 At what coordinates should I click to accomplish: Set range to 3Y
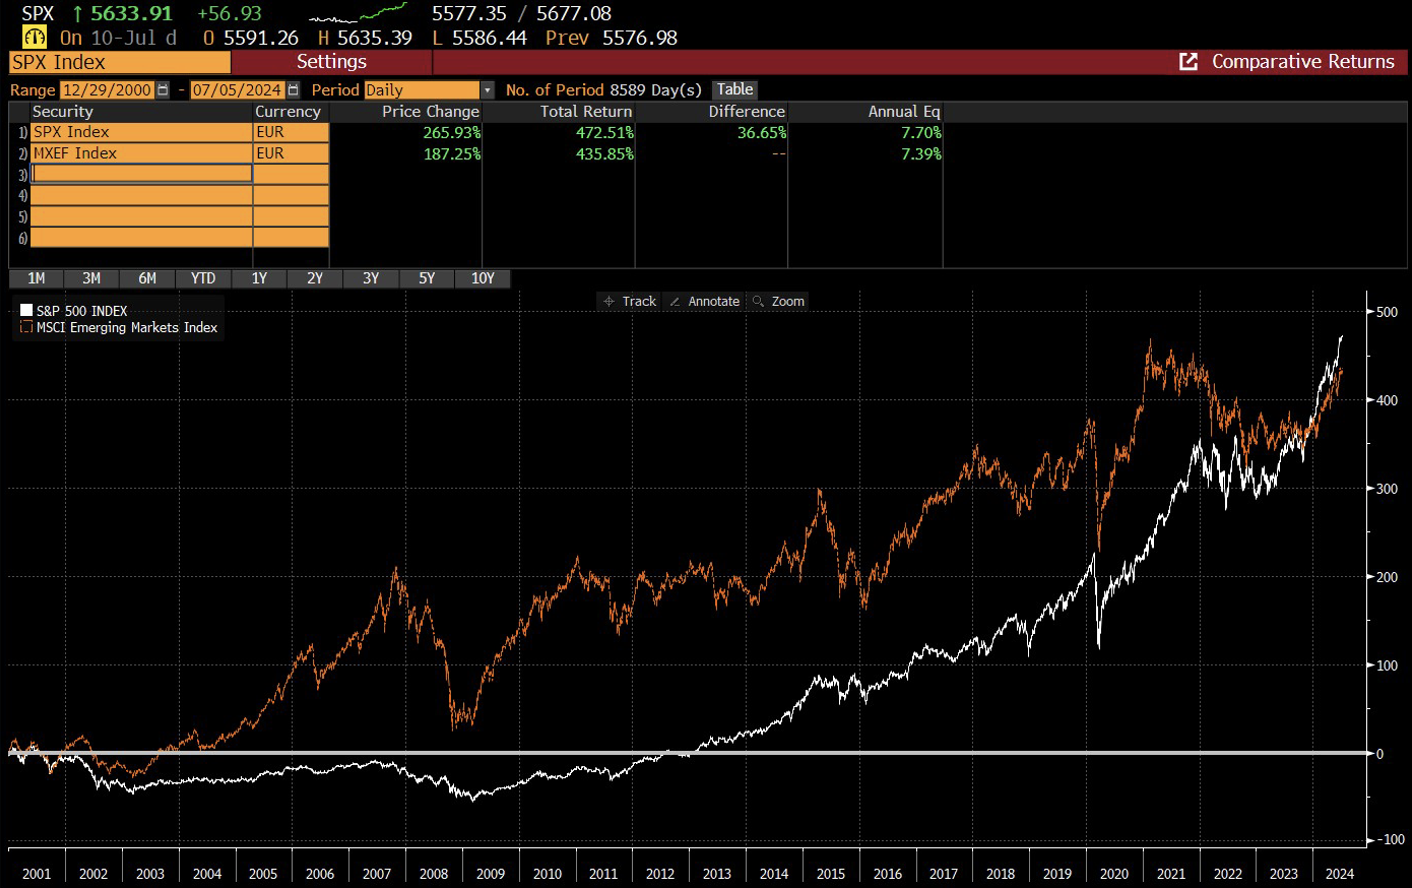pos(371,278)
